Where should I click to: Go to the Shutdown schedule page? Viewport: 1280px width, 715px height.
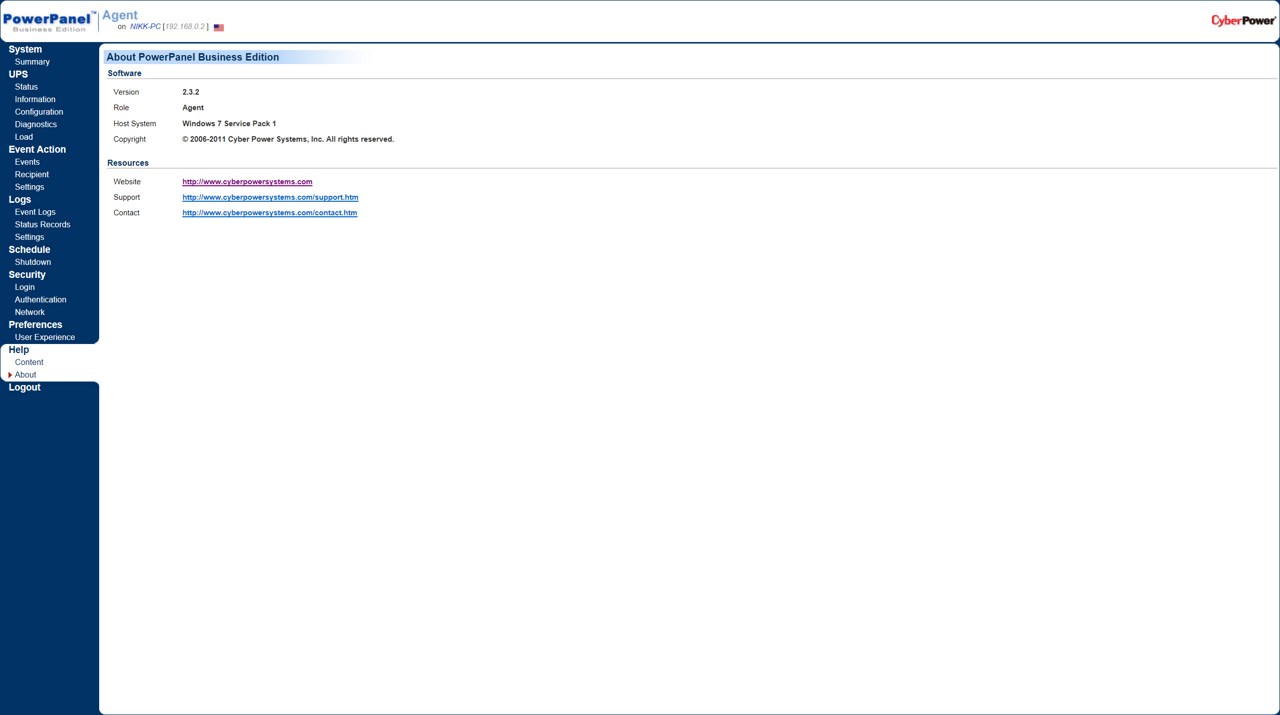(33, 262)
